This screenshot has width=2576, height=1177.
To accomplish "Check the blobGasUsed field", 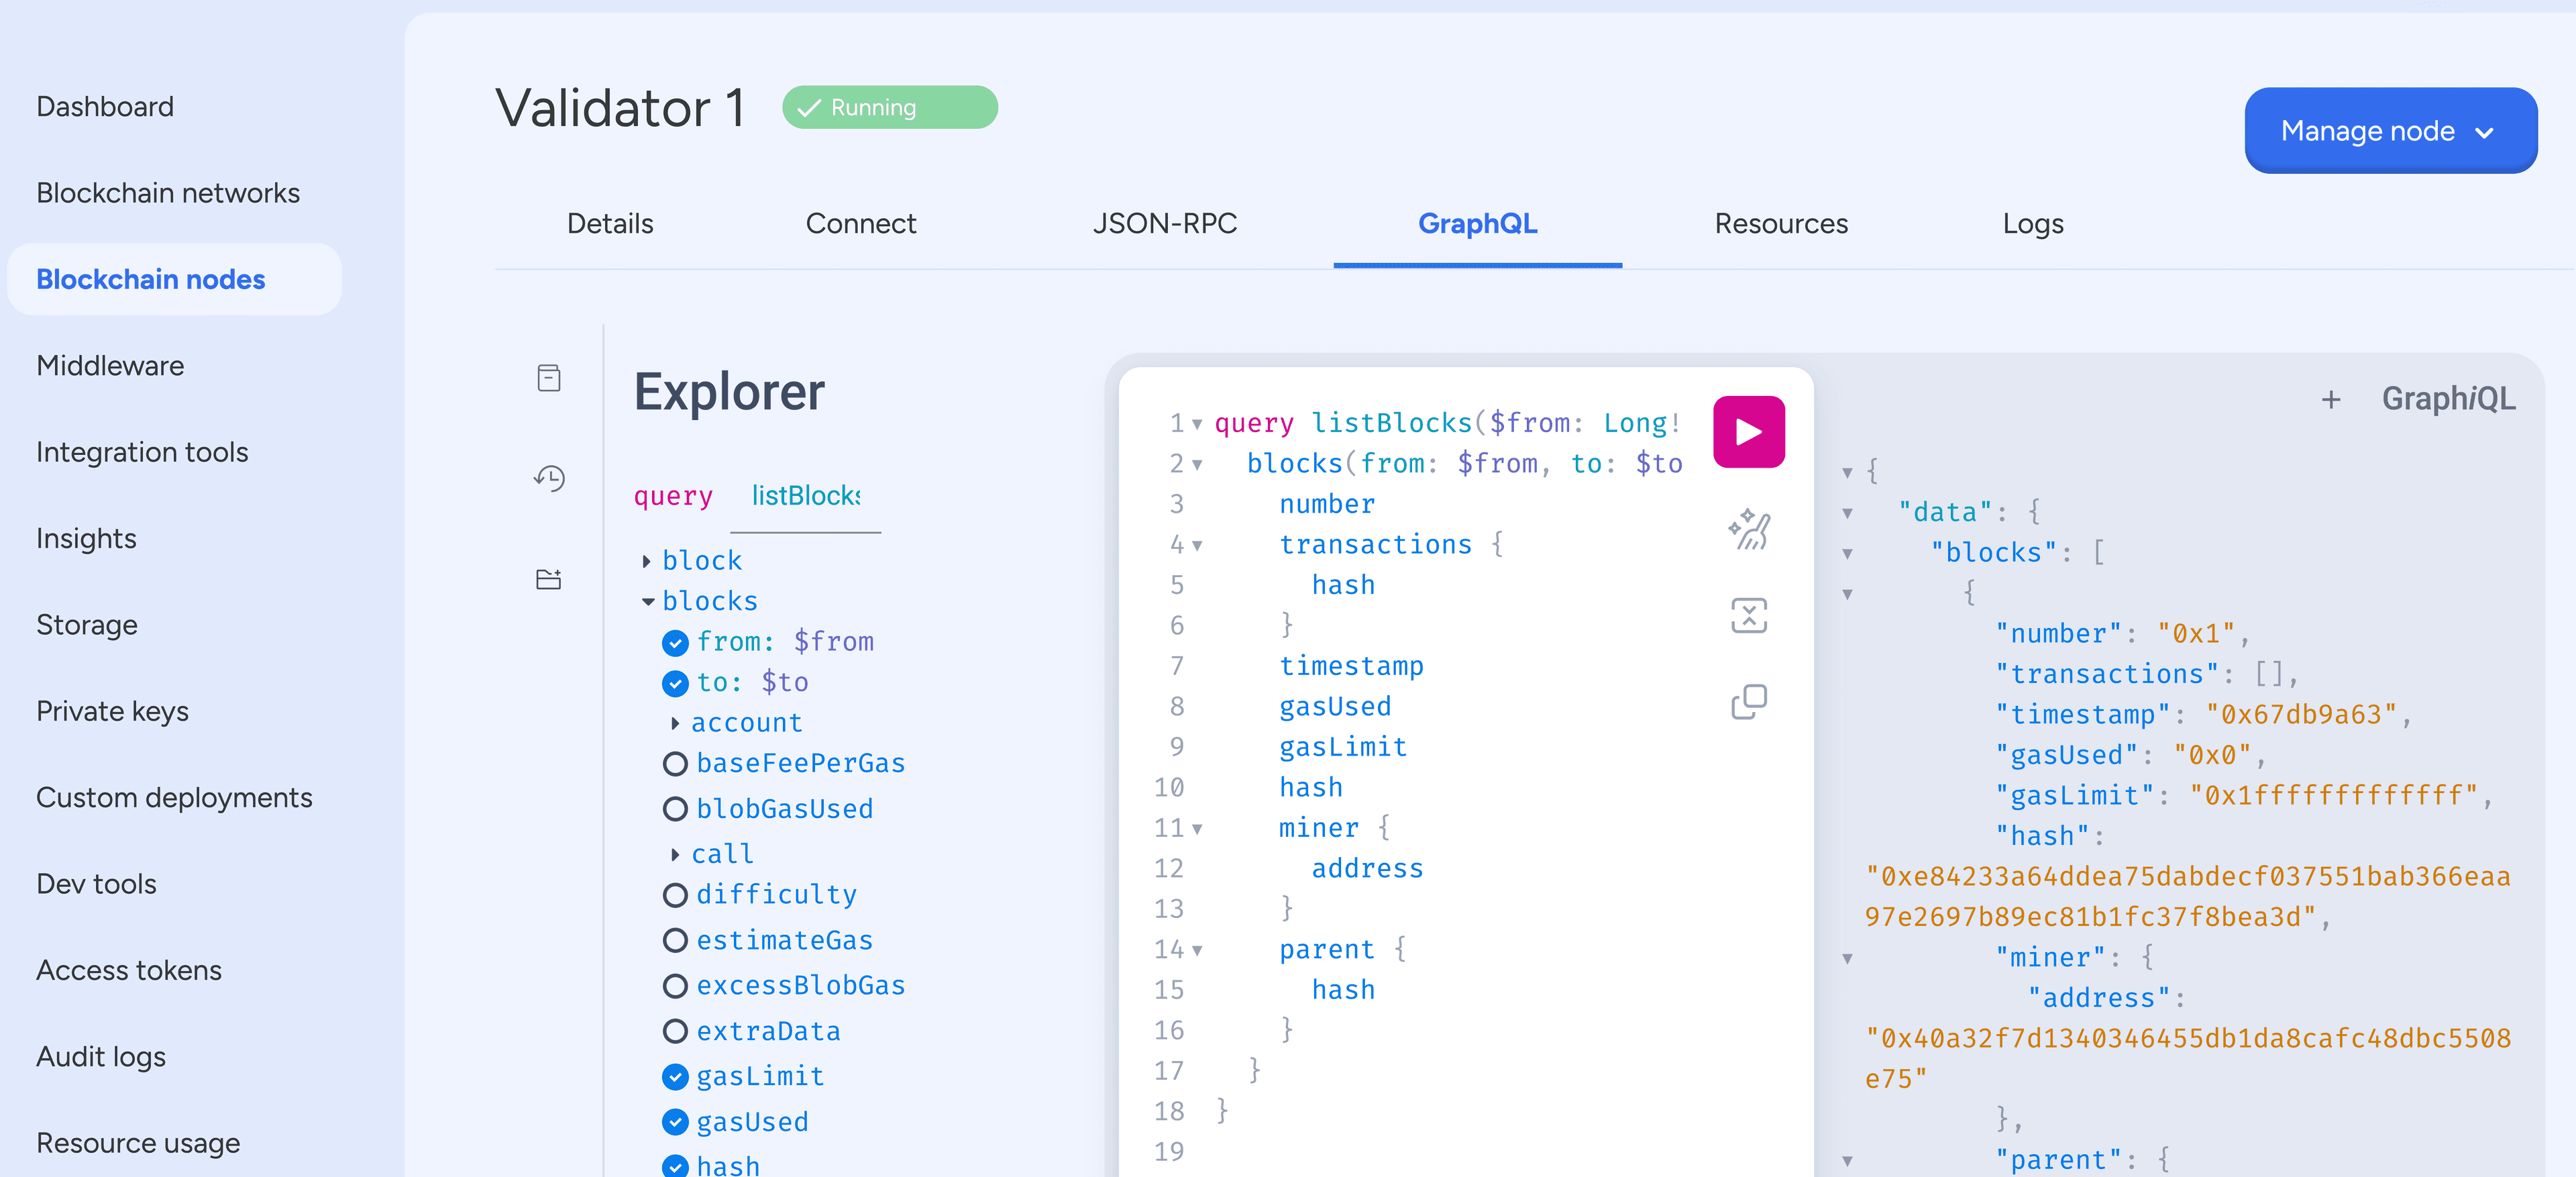I will (x=675, y=809).
